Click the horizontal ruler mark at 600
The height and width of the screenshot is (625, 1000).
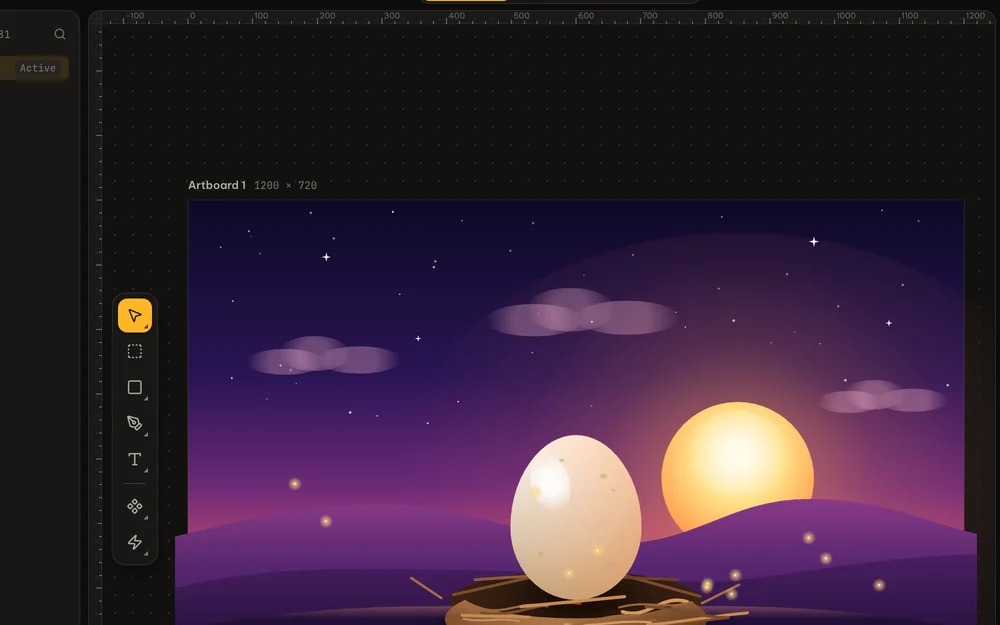[x=585, y=16]
